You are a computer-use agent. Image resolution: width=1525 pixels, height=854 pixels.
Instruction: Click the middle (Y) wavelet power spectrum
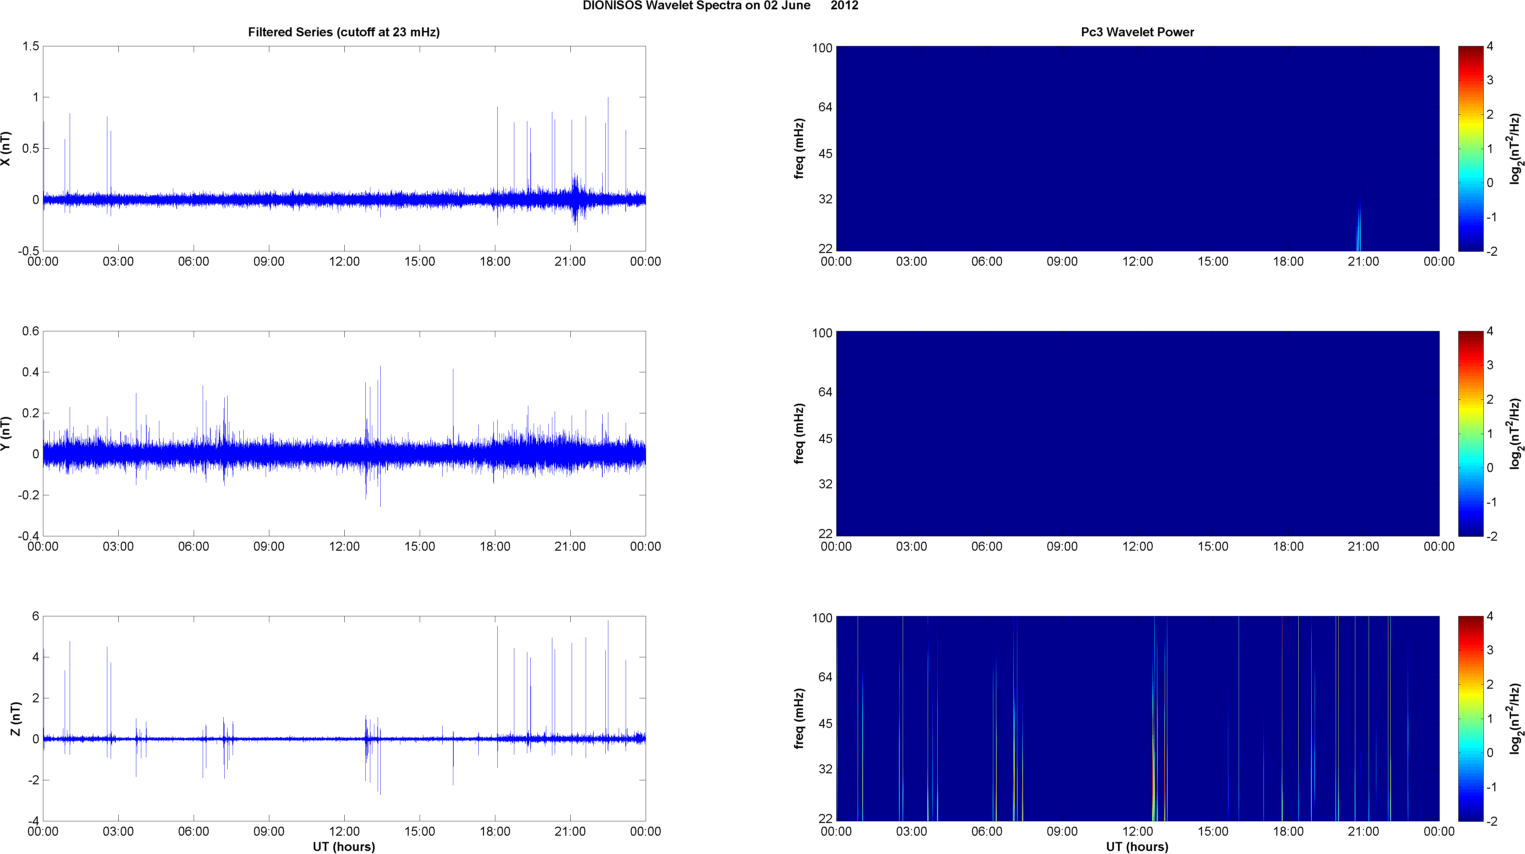(x=1137, y=434)
